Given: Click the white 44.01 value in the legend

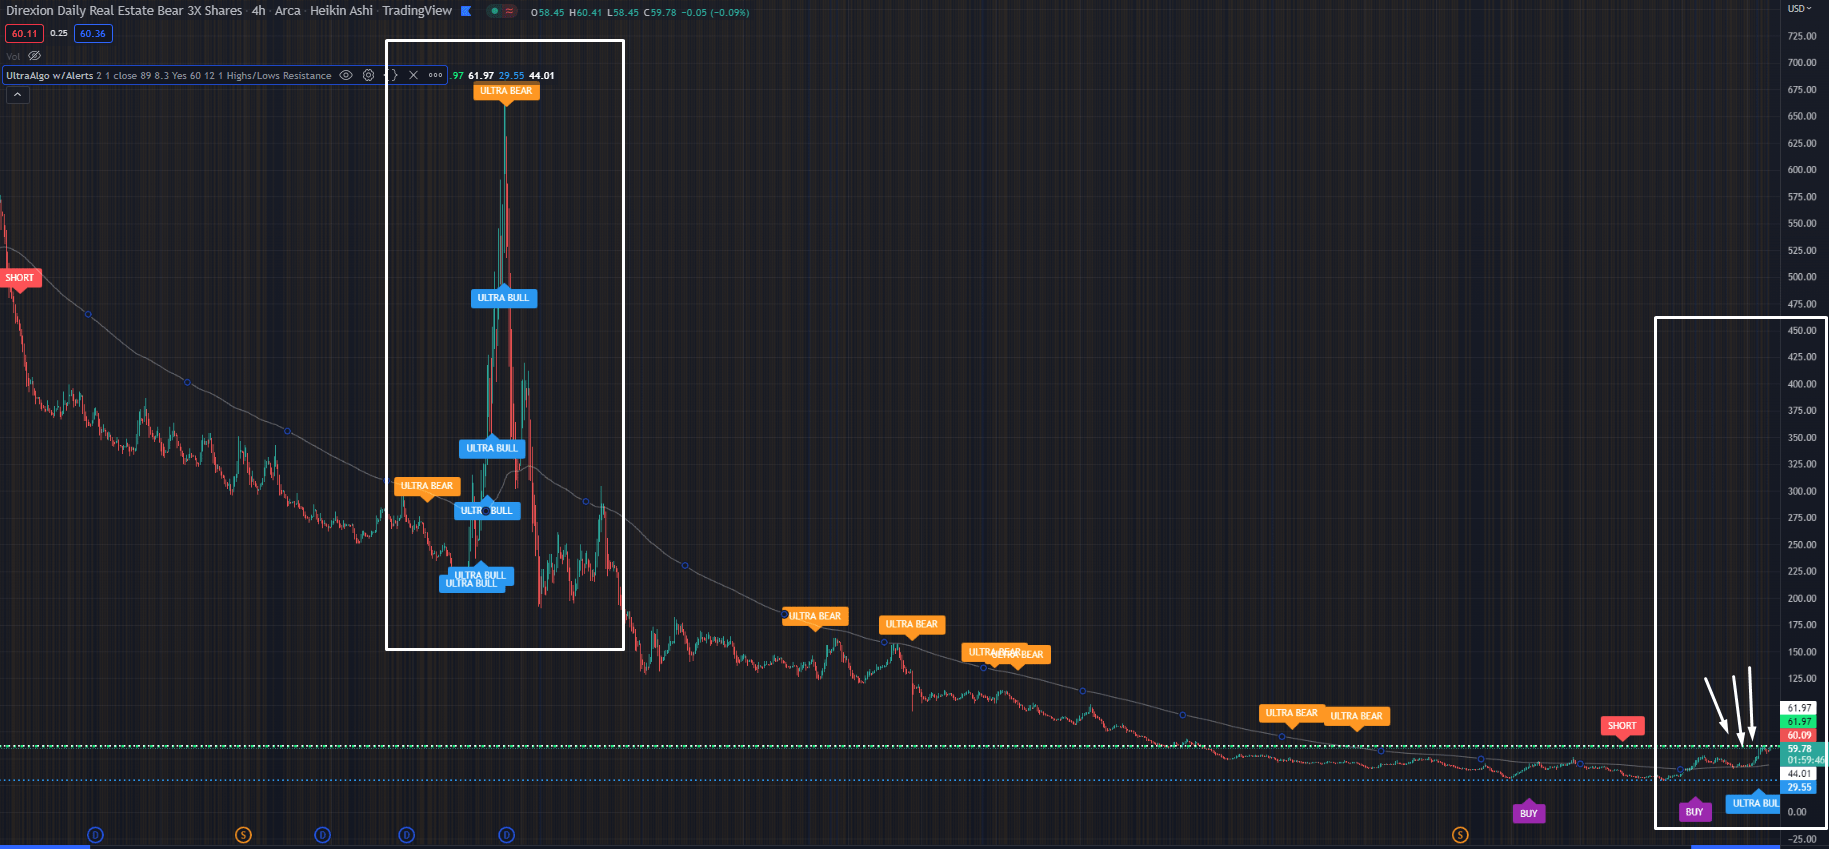Looking at the screenshot, I should pyautogui.click(x=542, y=75).
